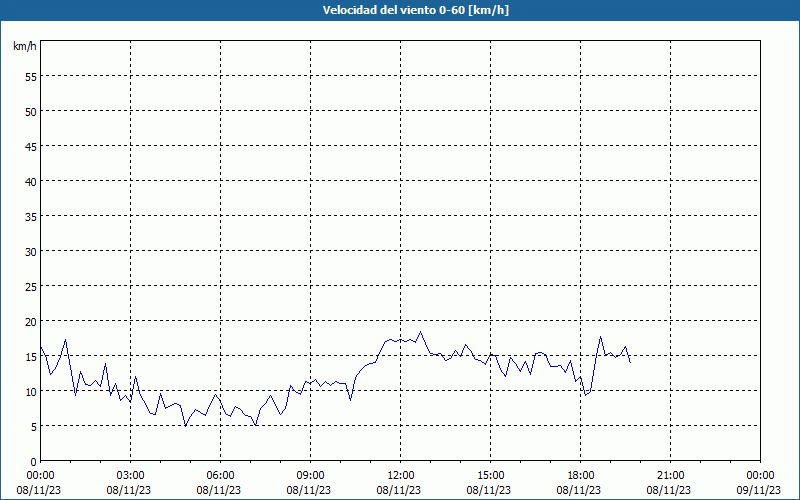Select the "08/11/23" date under 03:00
Viewport: 800px width, 500px height.
pyautogui.click(x=129, y=490)
